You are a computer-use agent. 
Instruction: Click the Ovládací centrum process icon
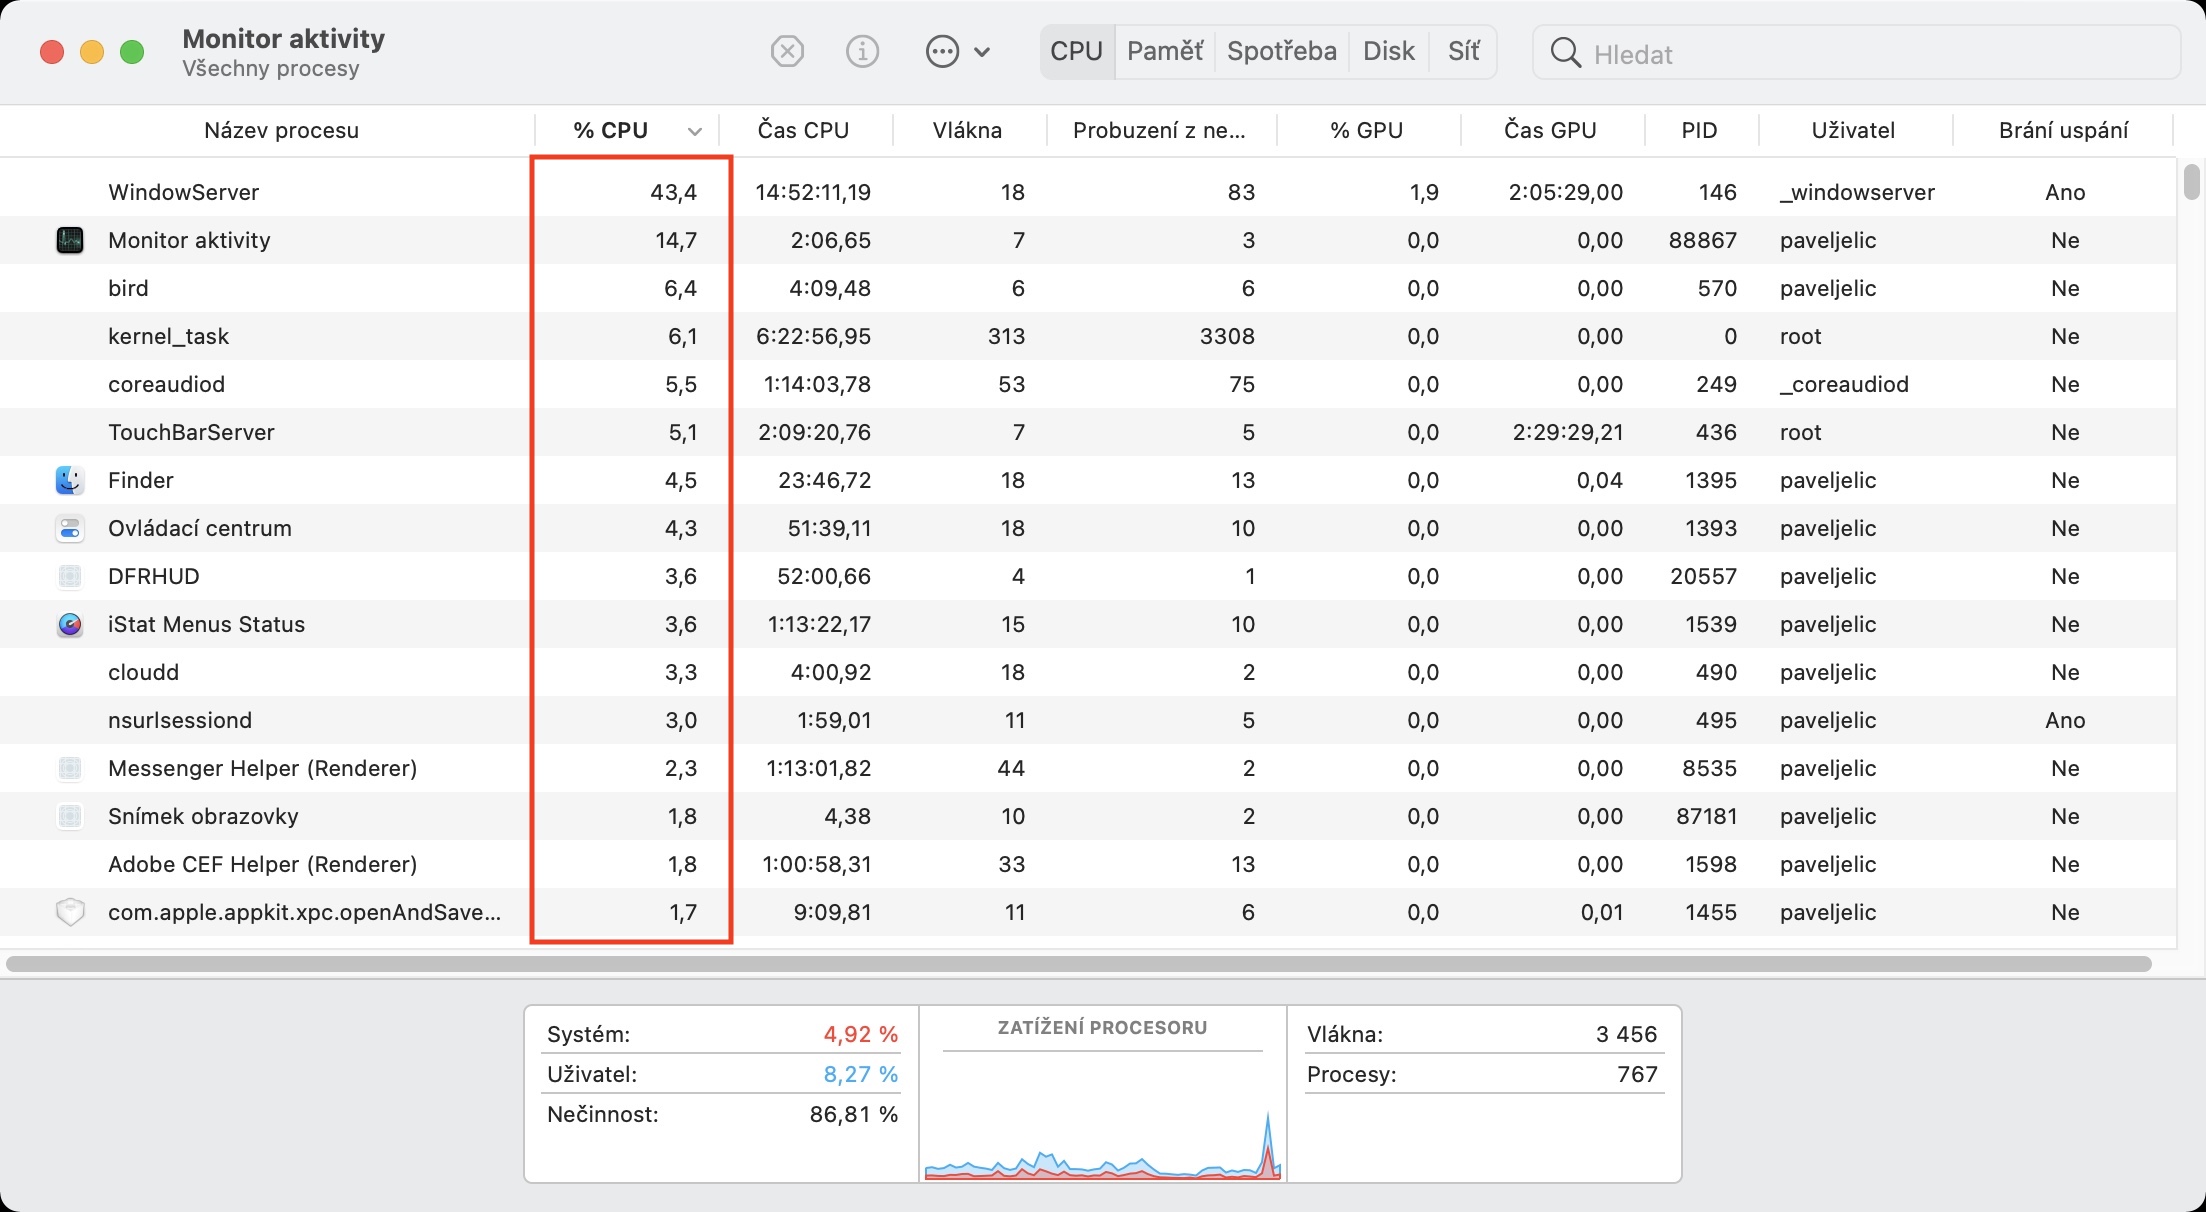point(70,528)
